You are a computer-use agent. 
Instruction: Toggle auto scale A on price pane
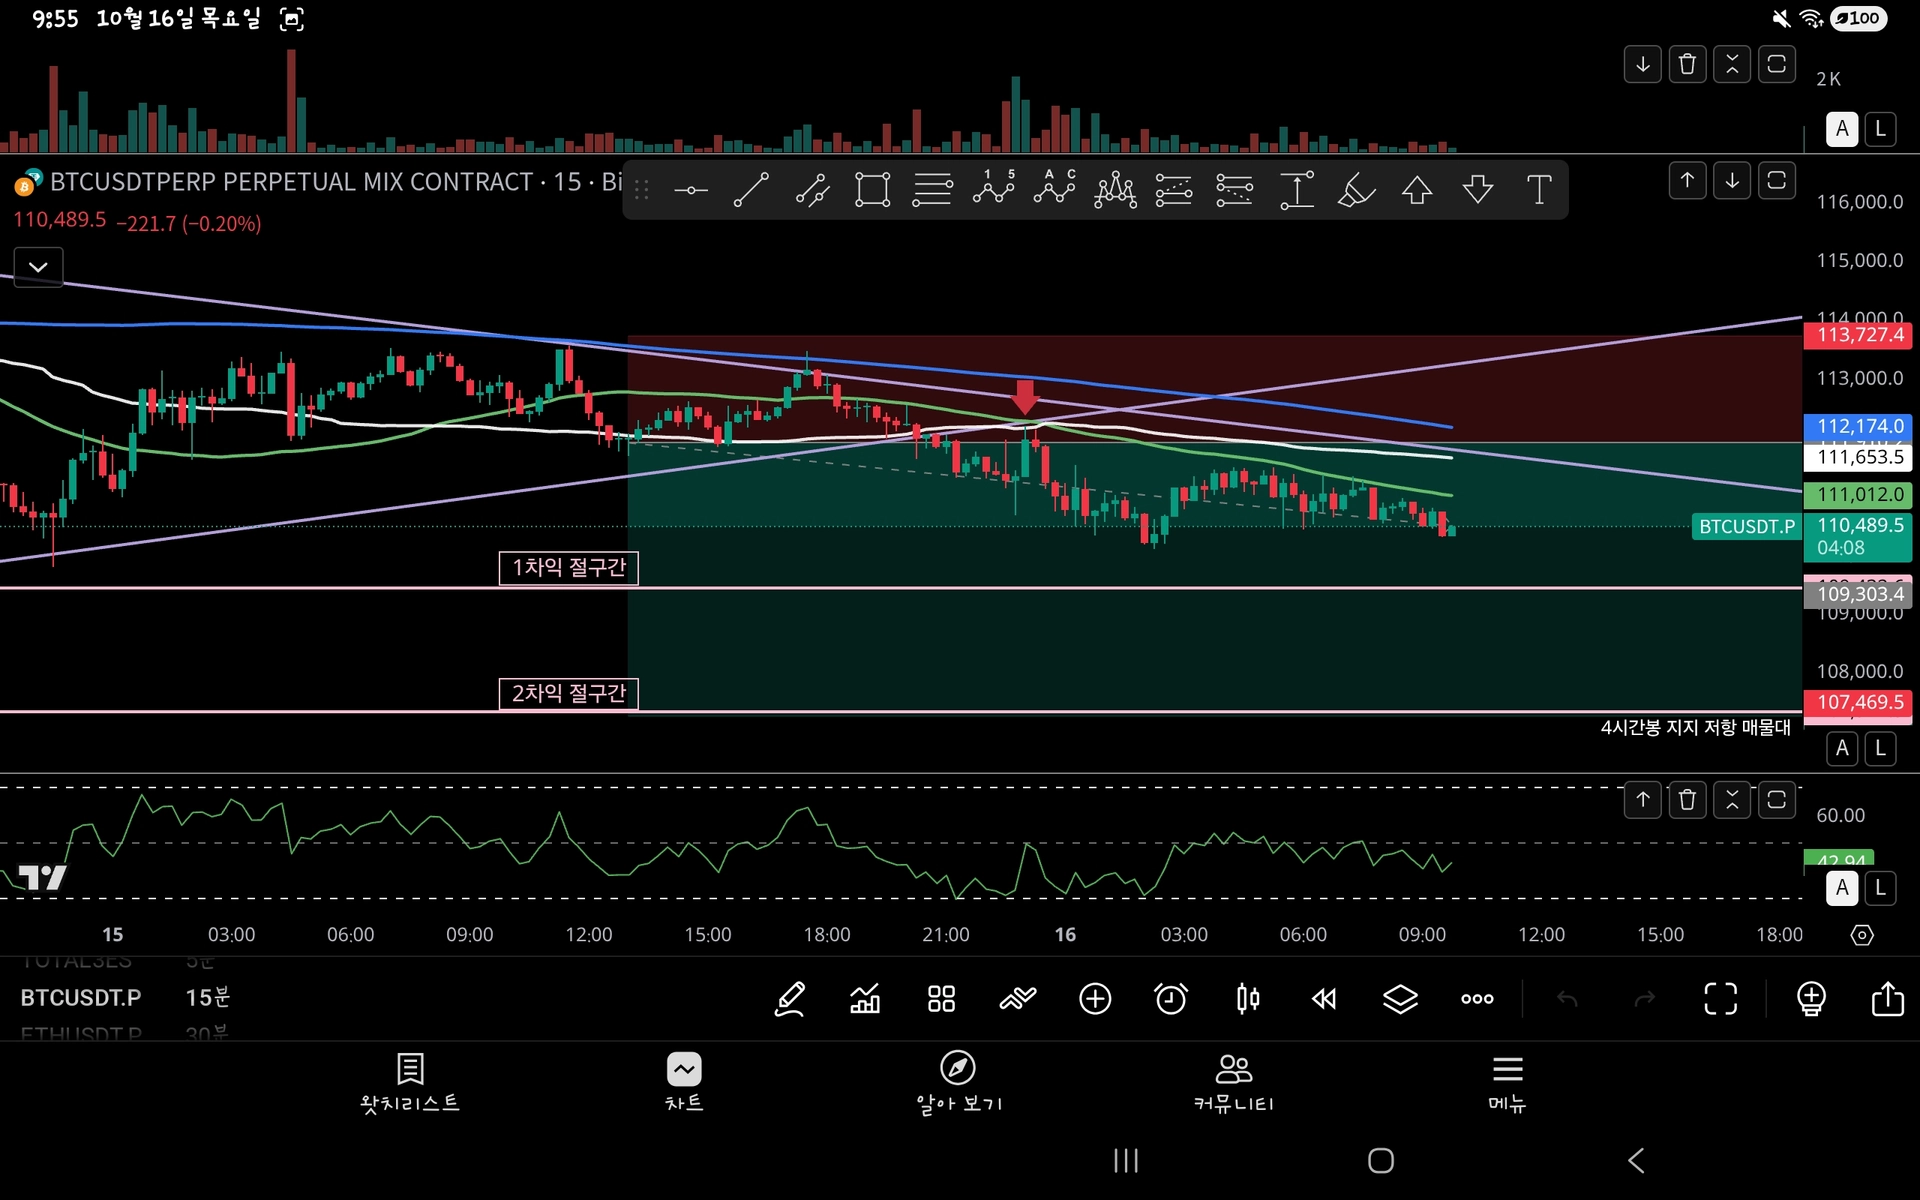pos(1842,748)
